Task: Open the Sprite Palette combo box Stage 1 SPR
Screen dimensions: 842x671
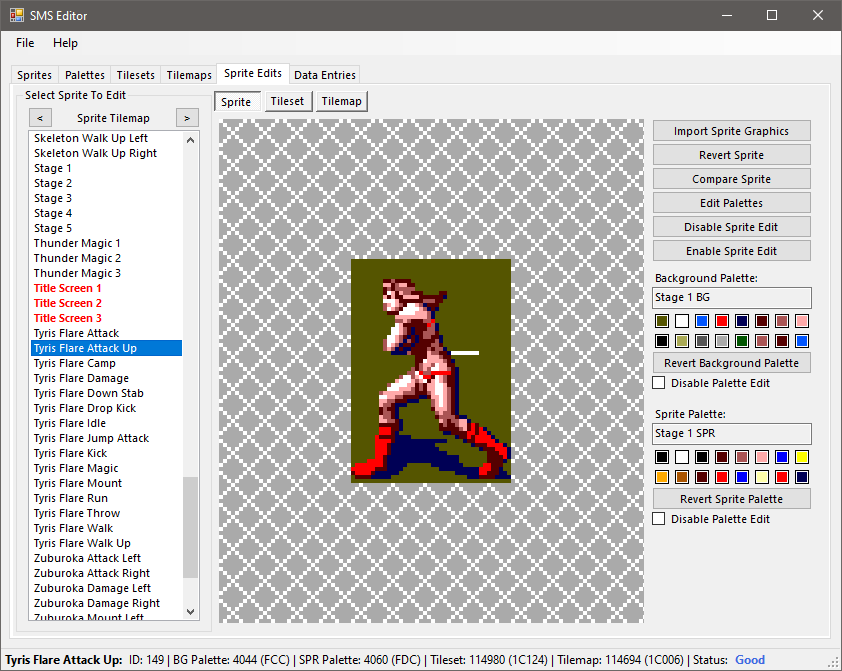Action: coord(731,433)
